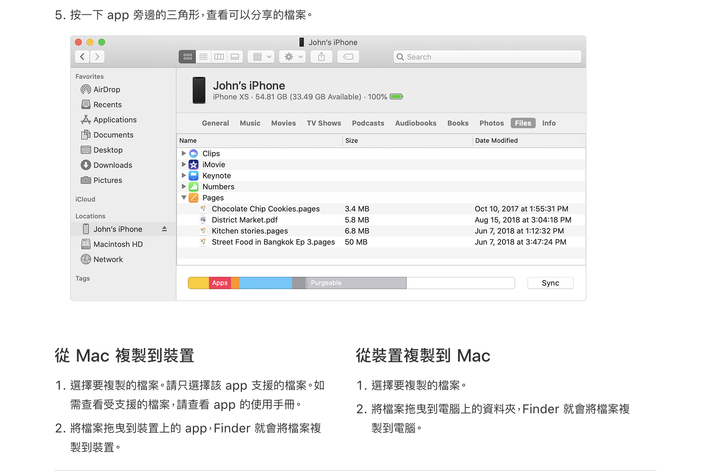The height and width of the screenshot is (476, 720).
Task: Collapse the Pages disclosure triangle
Action: [183, 198]
